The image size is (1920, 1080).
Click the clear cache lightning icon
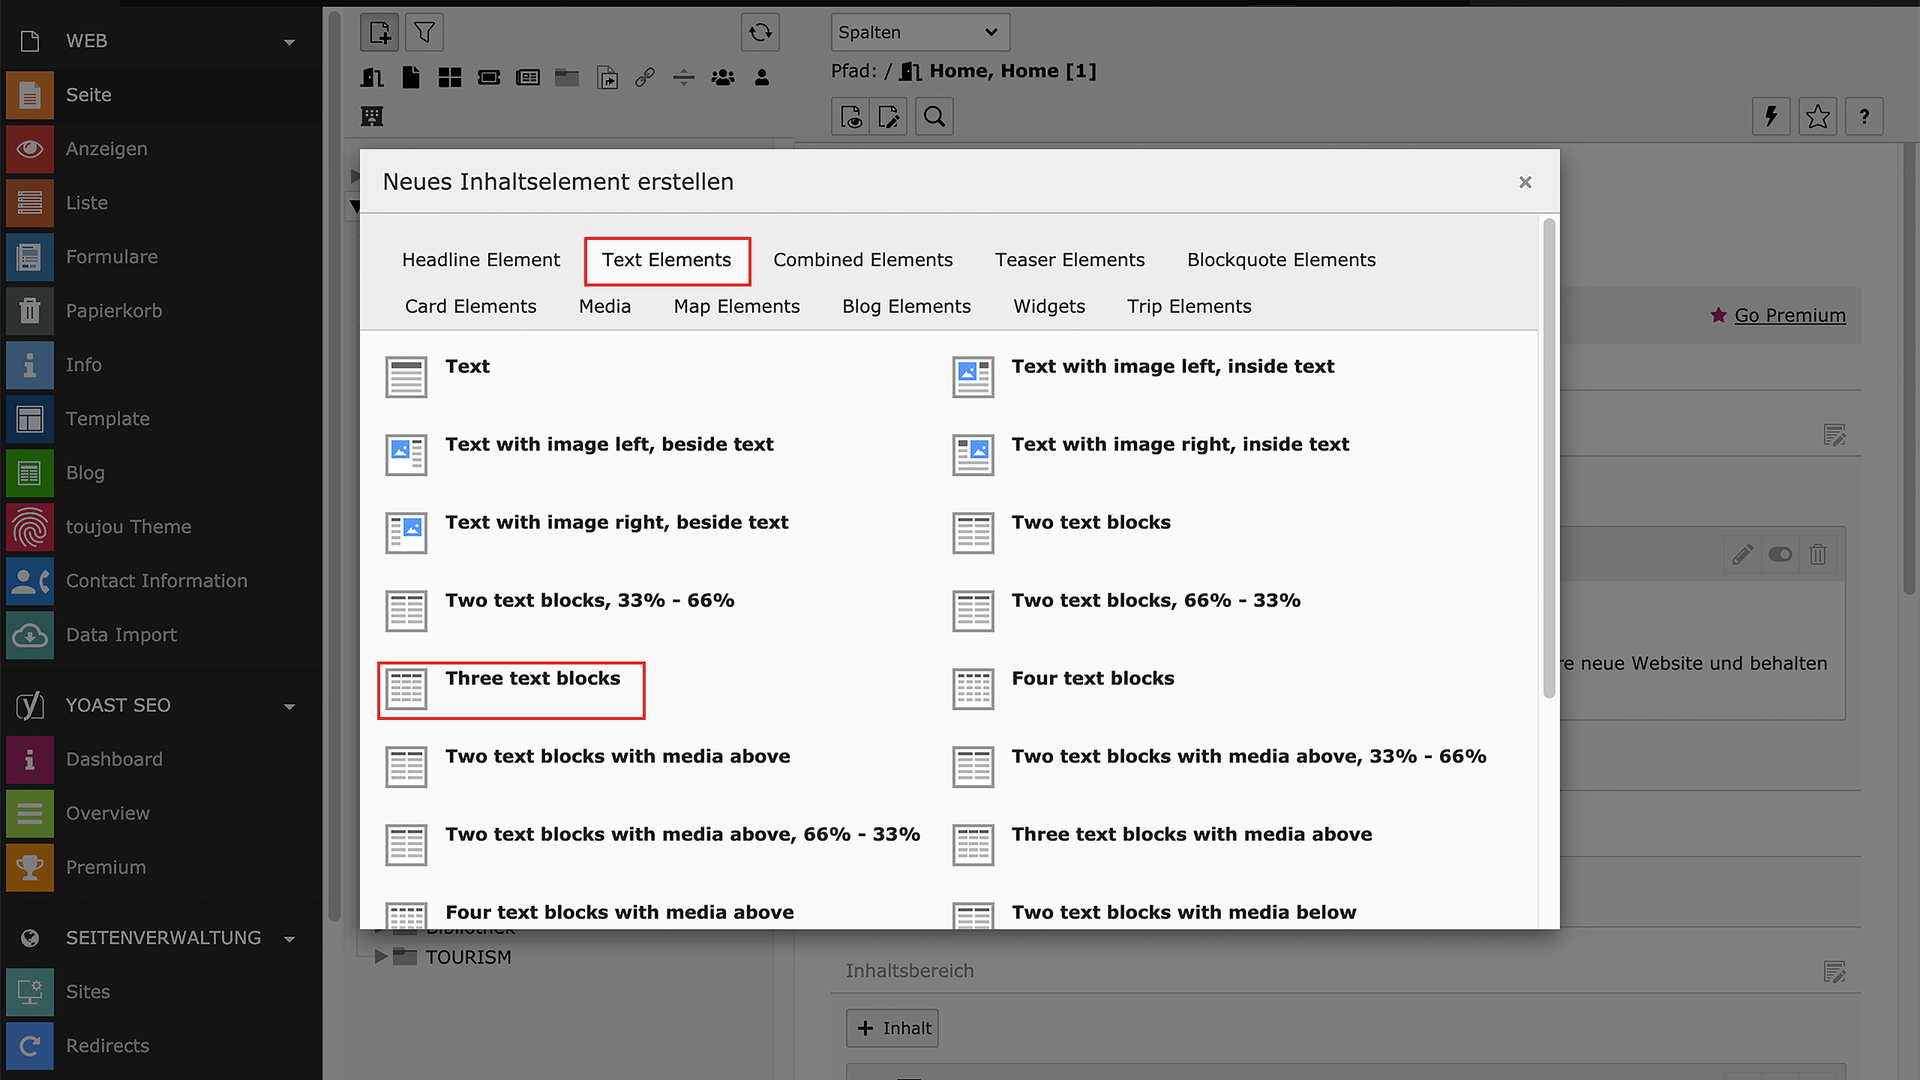tap(1771, 117)
